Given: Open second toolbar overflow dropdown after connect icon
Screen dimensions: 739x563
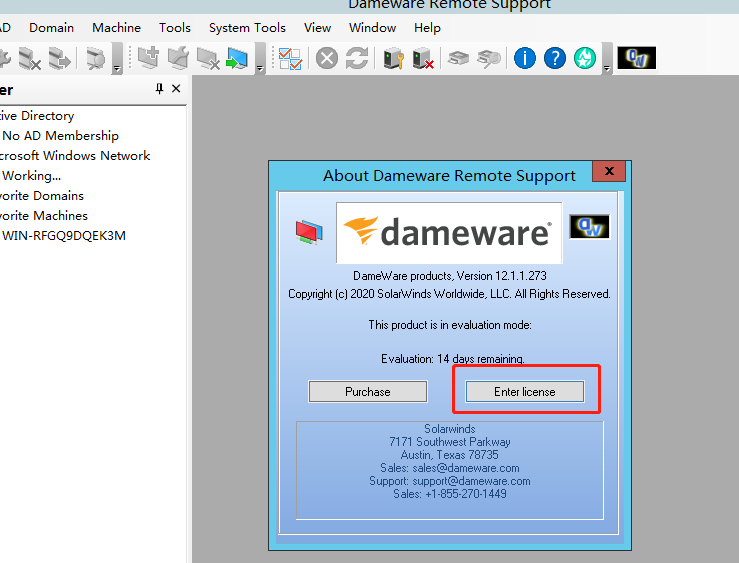Looking at the screenshot, I should tap(260, 59).
